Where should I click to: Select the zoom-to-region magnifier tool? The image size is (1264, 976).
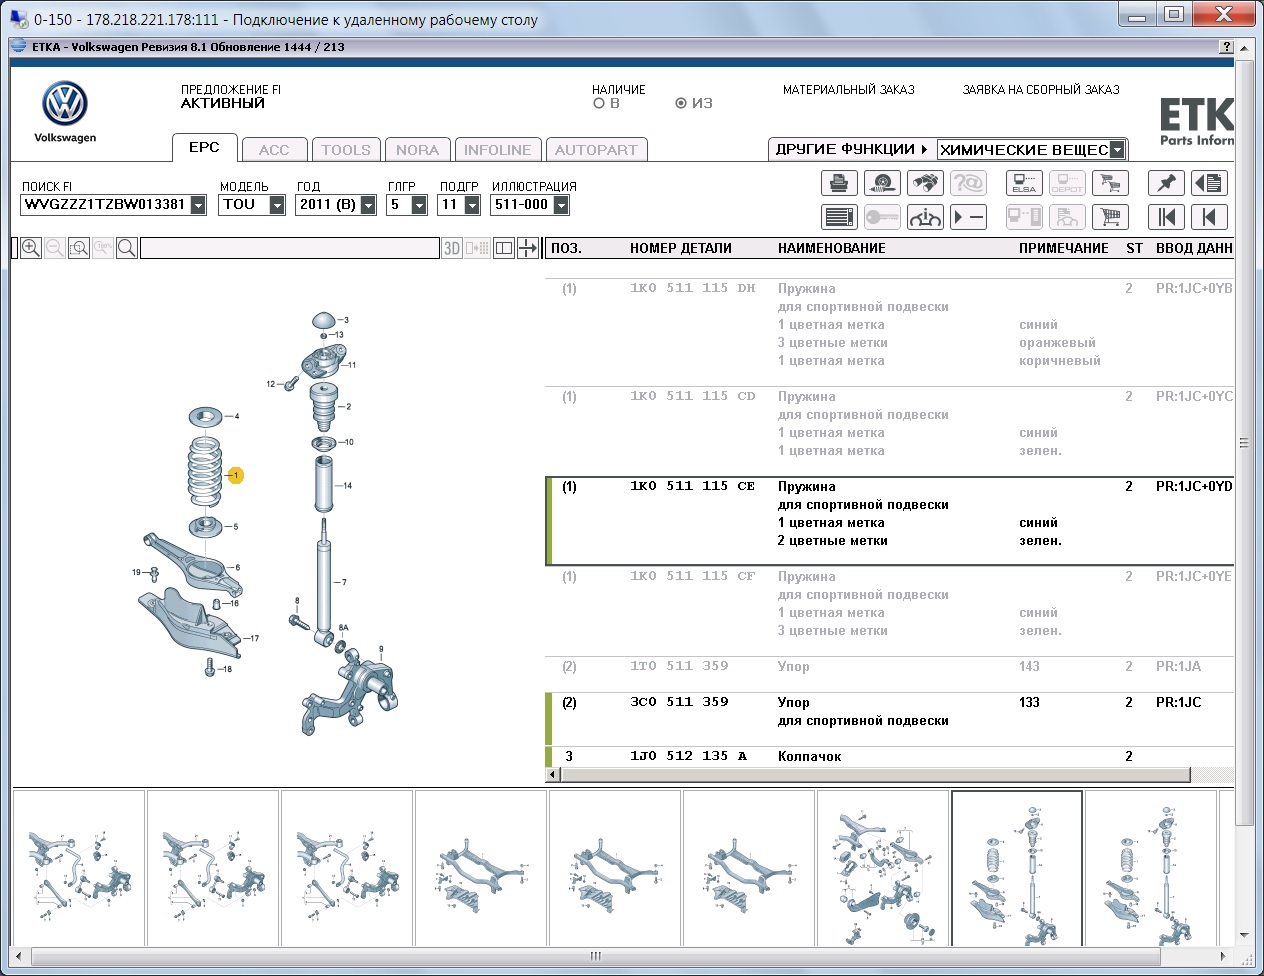point(79,248)
